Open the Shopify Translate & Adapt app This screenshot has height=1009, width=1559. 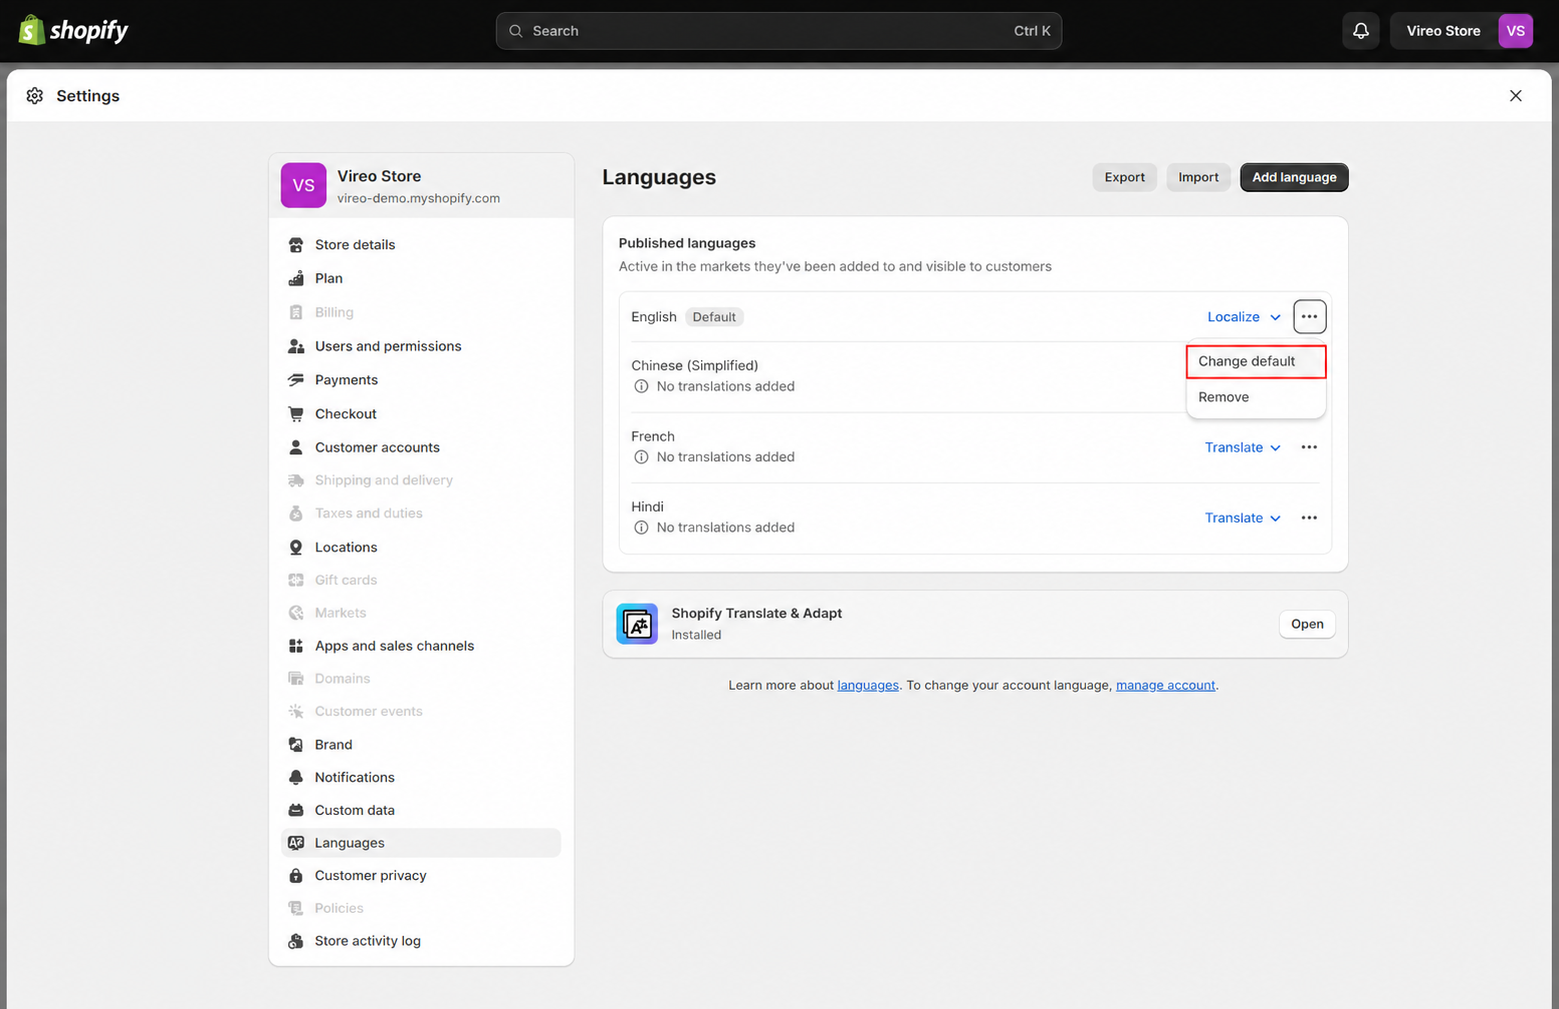[1307, 624]
